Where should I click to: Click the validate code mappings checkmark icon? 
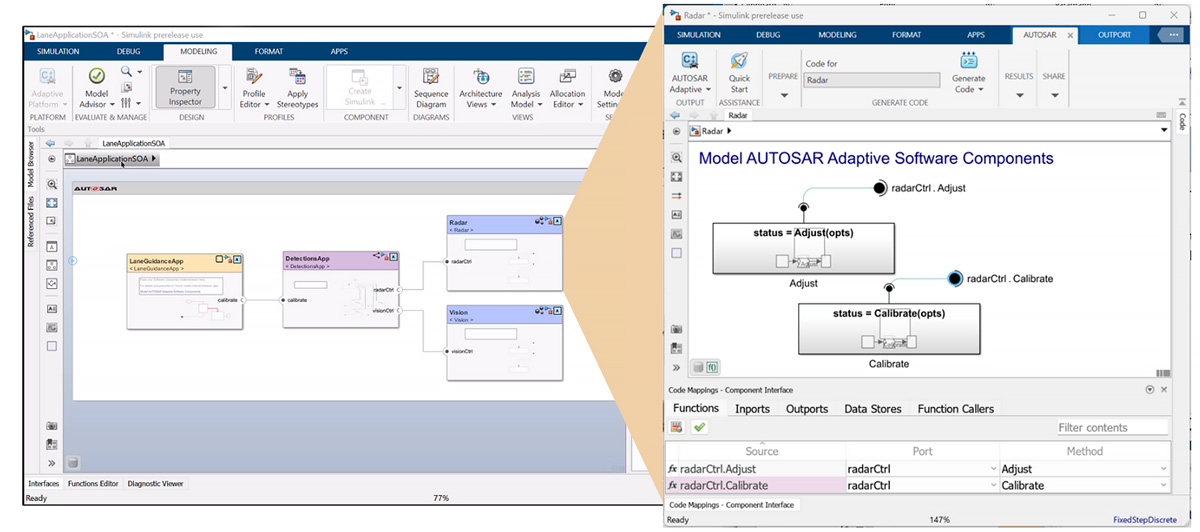699,427
